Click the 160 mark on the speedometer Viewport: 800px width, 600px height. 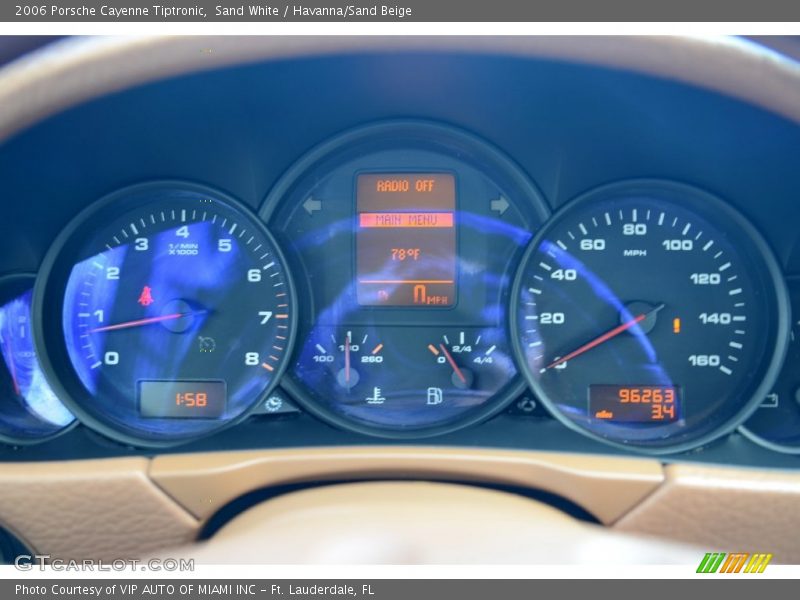tap(704, 361)
